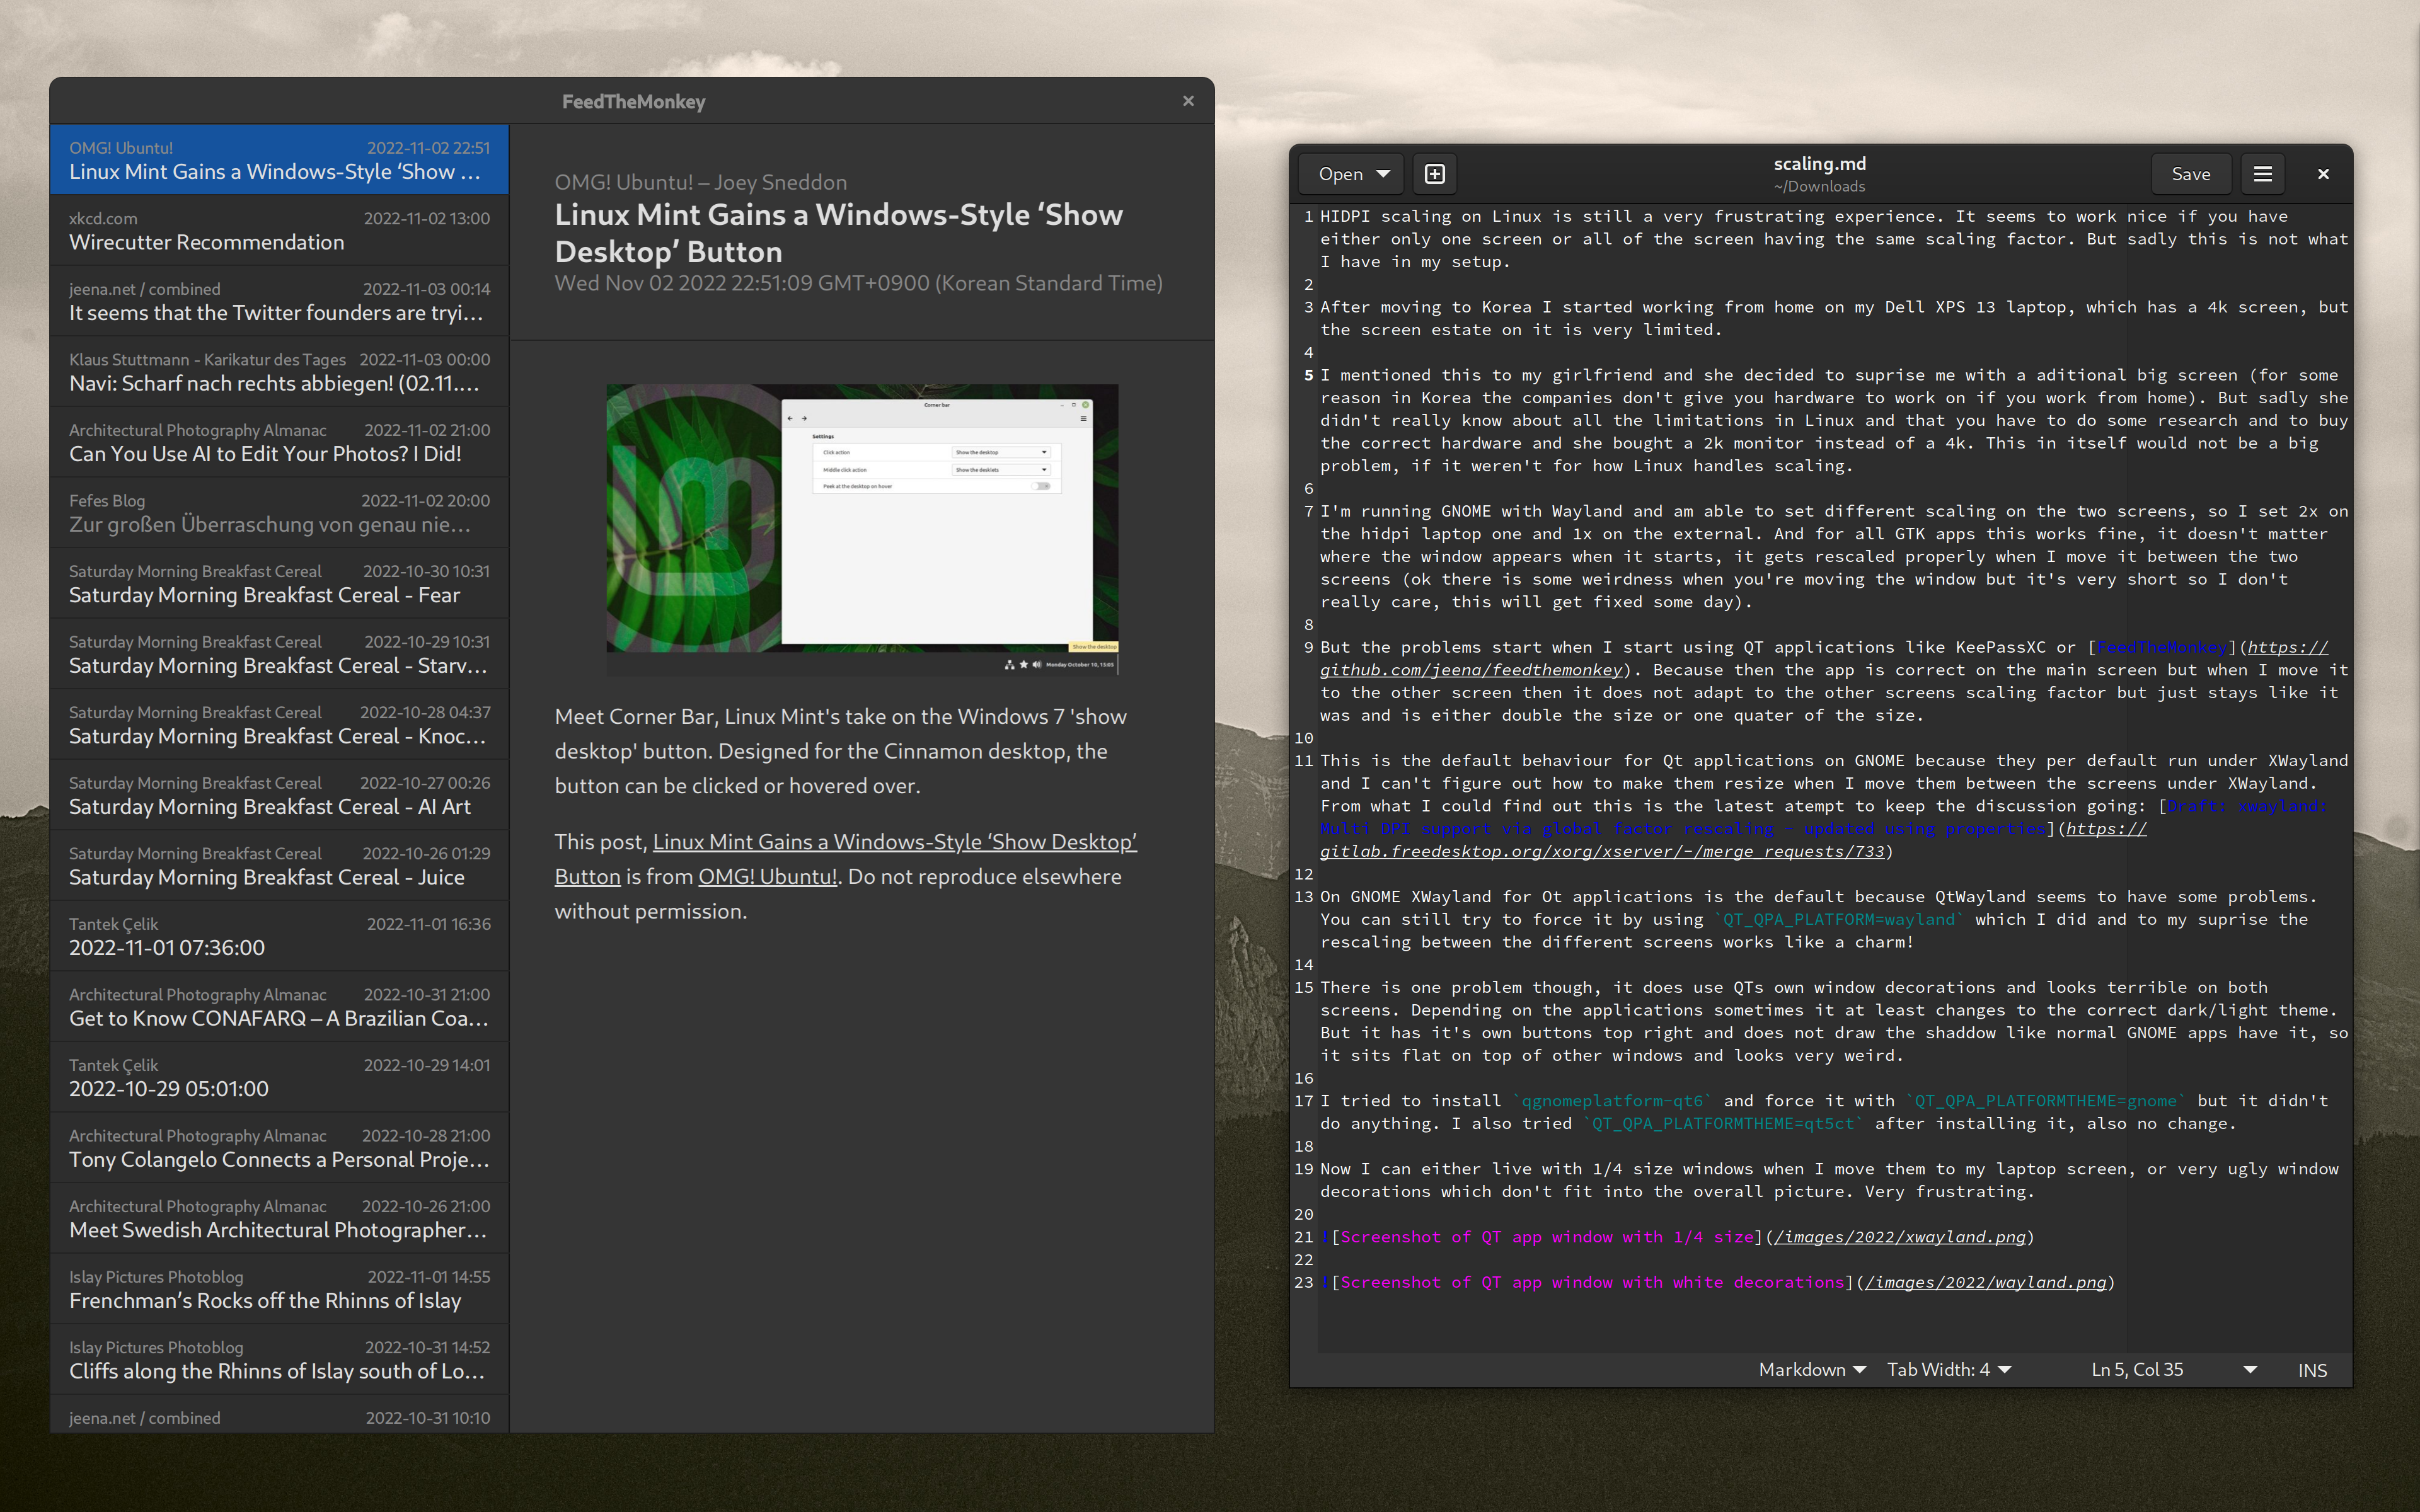This screenshot has height=1512, width=2420.
Task: Open the jeena.net Twitter founders entry
Action: point(279,301)
